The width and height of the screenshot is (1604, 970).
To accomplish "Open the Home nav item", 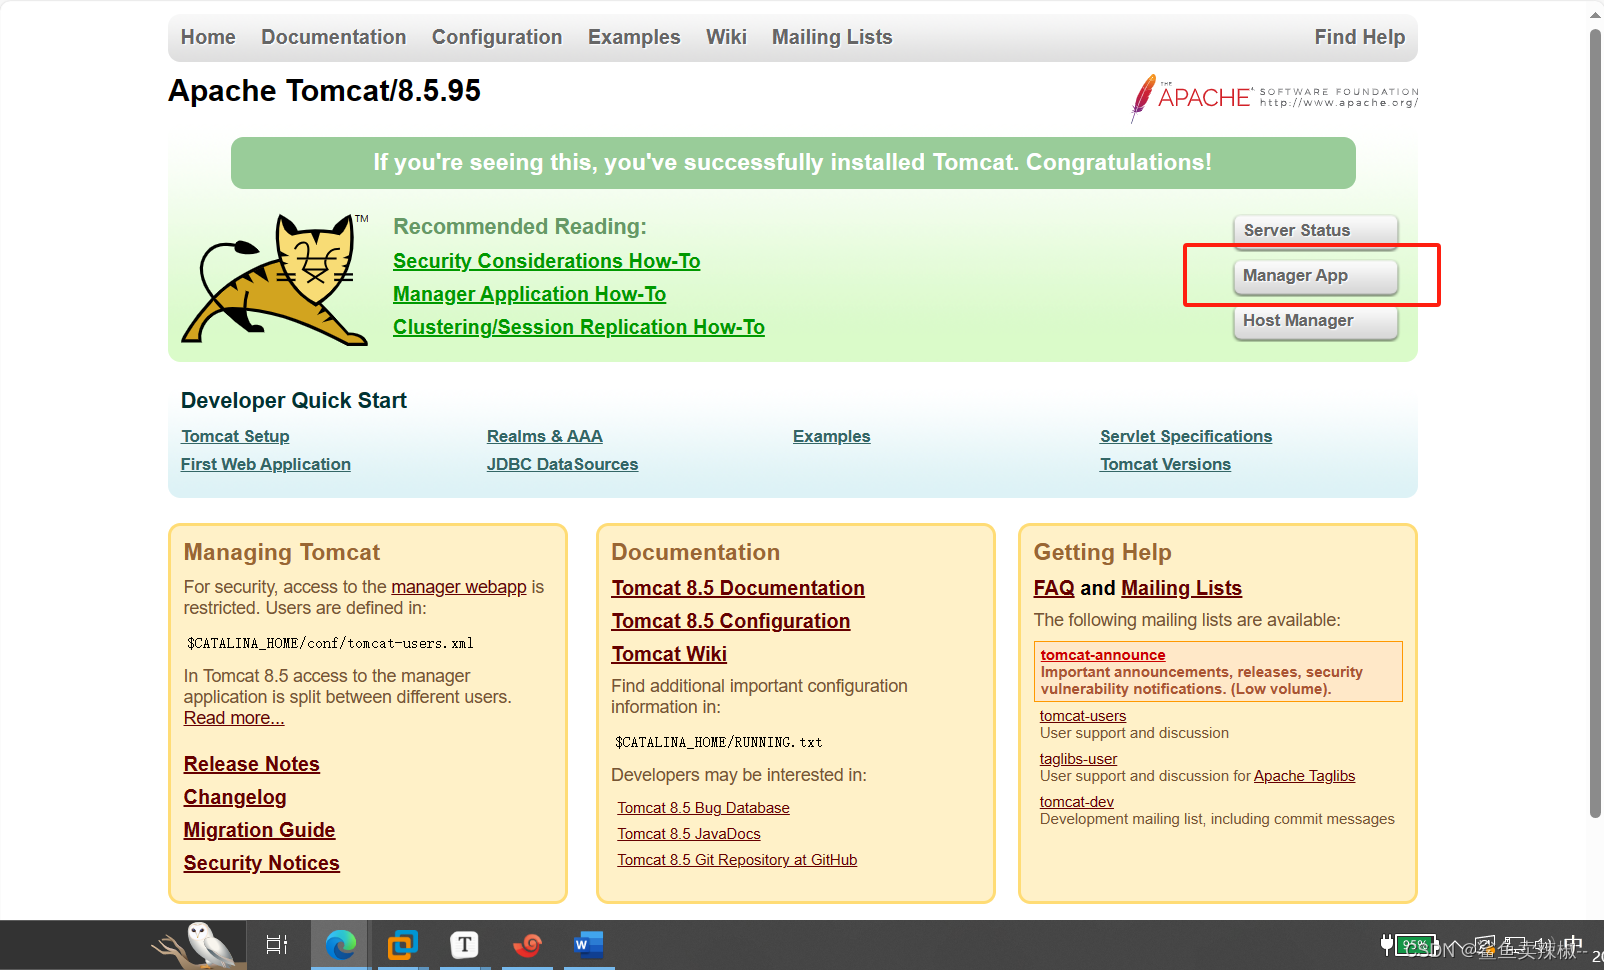I will (x=208, y=37).
